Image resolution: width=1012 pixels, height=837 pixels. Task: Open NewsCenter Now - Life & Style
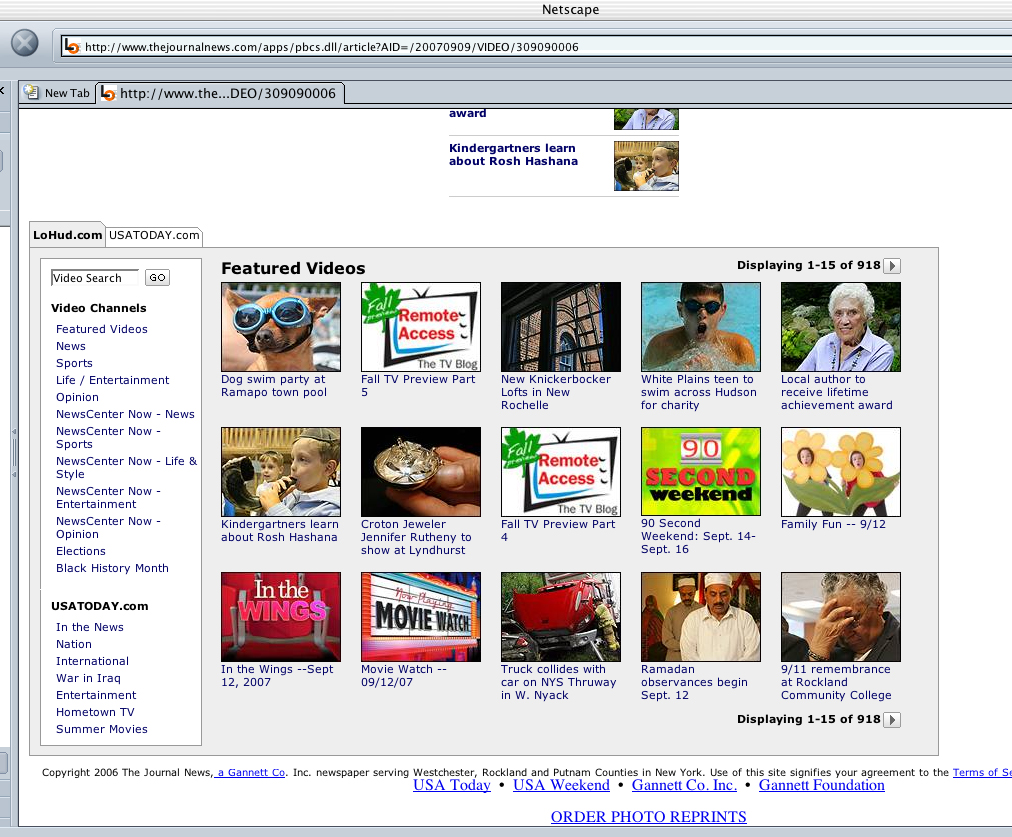126,467
